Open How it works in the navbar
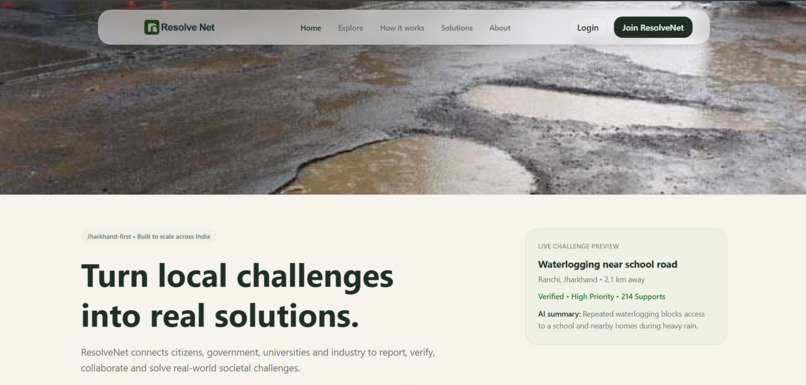Image resolution: width=806 pixels, height=385 pixels. coord(402,28)
